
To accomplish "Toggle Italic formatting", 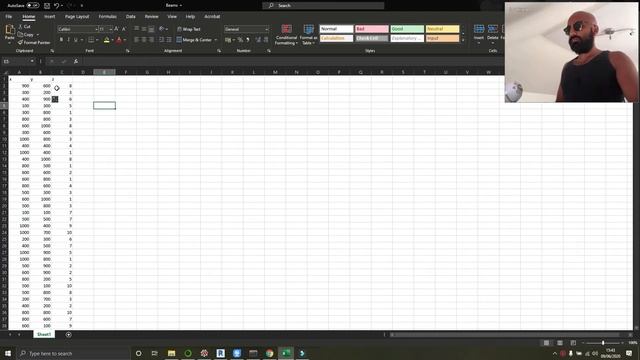I will pos(68,40).
